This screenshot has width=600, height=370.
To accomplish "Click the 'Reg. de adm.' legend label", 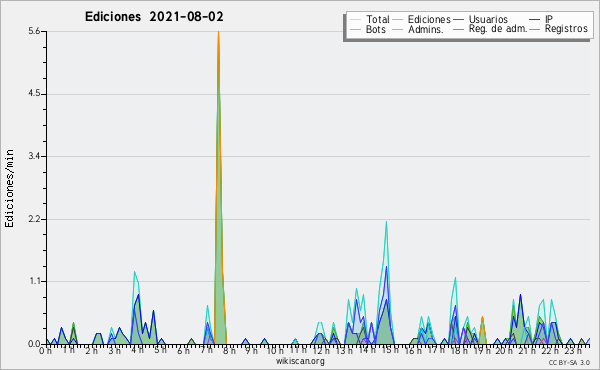I will point(498,29).
